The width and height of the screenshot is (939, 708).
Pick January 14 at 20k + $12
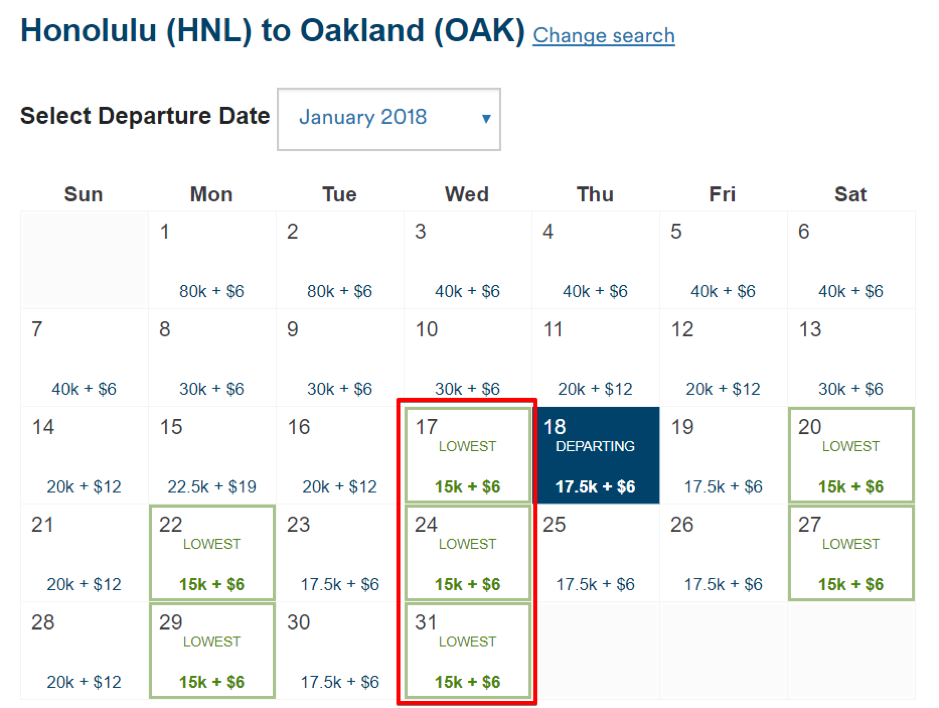[84, 455]
